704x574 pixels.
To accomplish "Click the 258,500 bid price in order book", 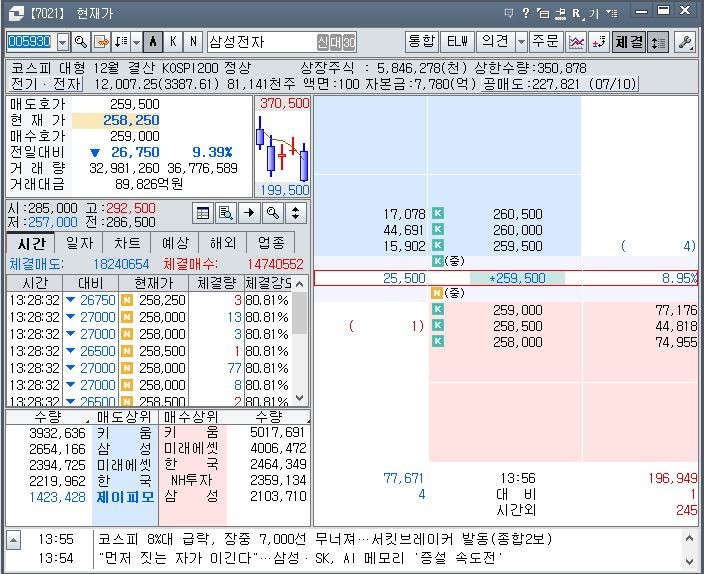I will coord(518,326).
